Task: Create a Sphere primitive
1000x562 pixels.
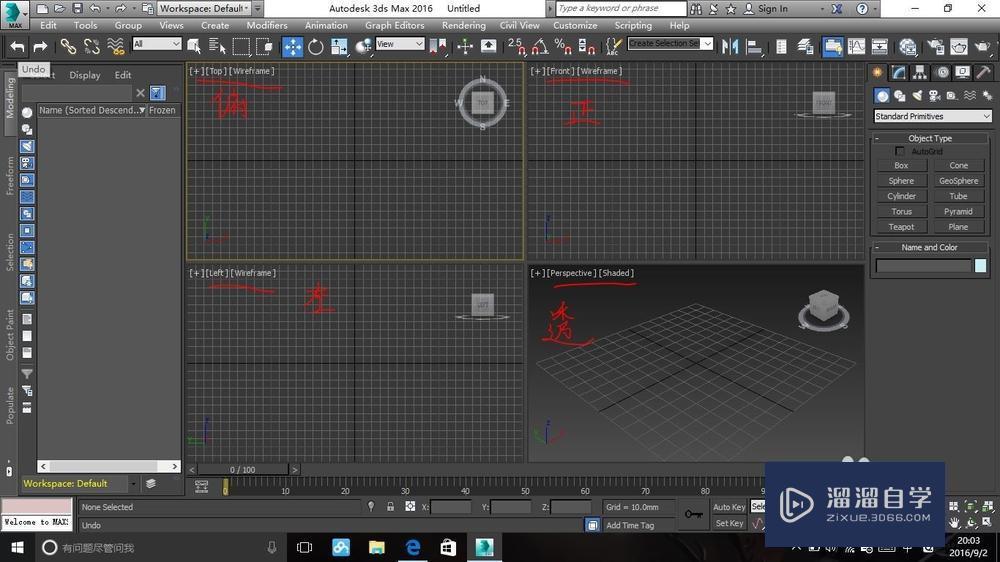Action: (x=901, y=181)
